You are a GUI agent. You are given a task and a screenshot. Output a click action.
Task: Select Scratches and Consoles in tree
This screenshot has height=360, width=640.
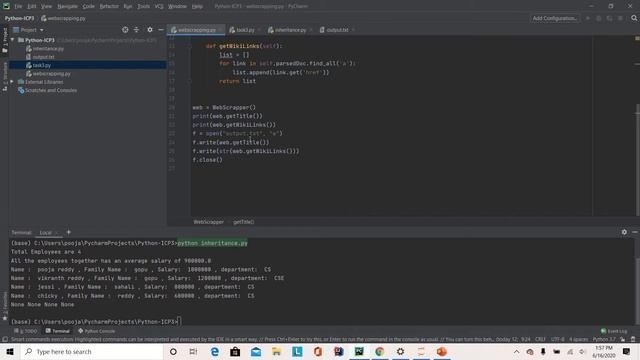point(47,90)
